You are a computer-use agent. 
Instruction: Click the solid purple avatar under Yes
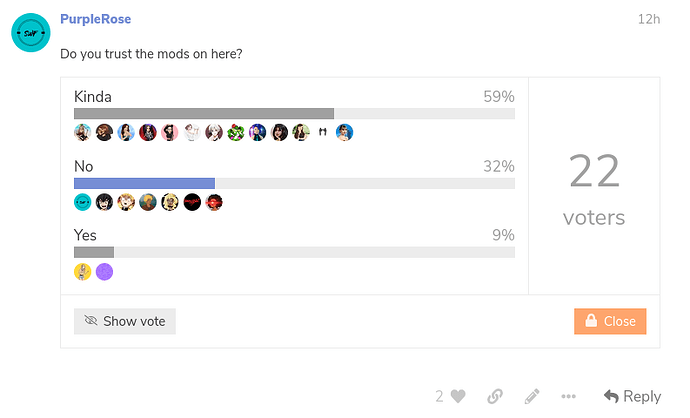[x=104, y=271]
